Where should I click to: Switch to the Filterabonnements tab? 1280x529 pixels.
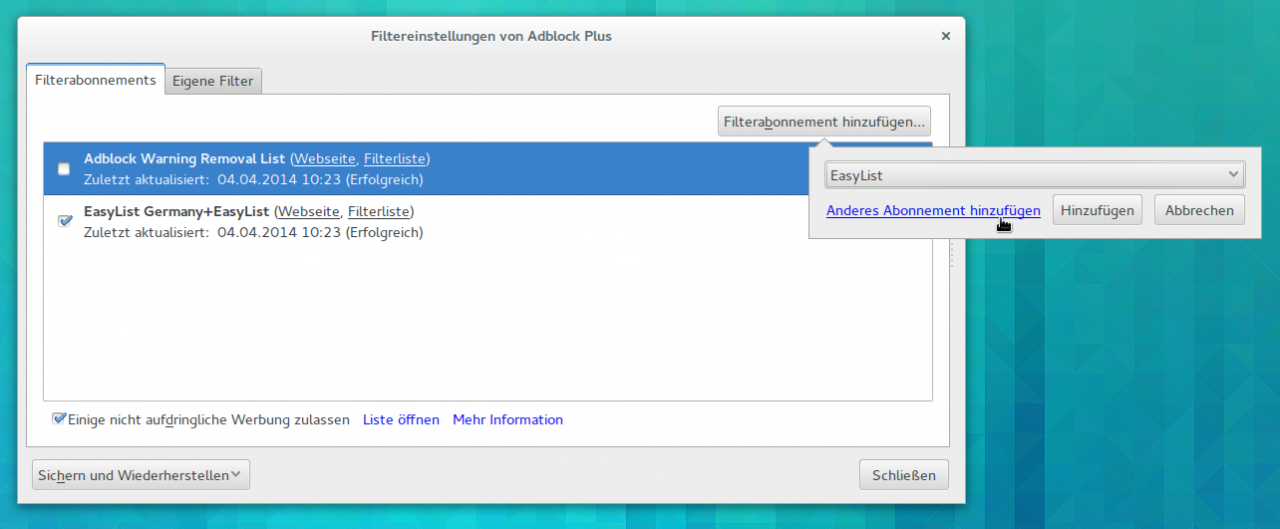coord(95,80)
